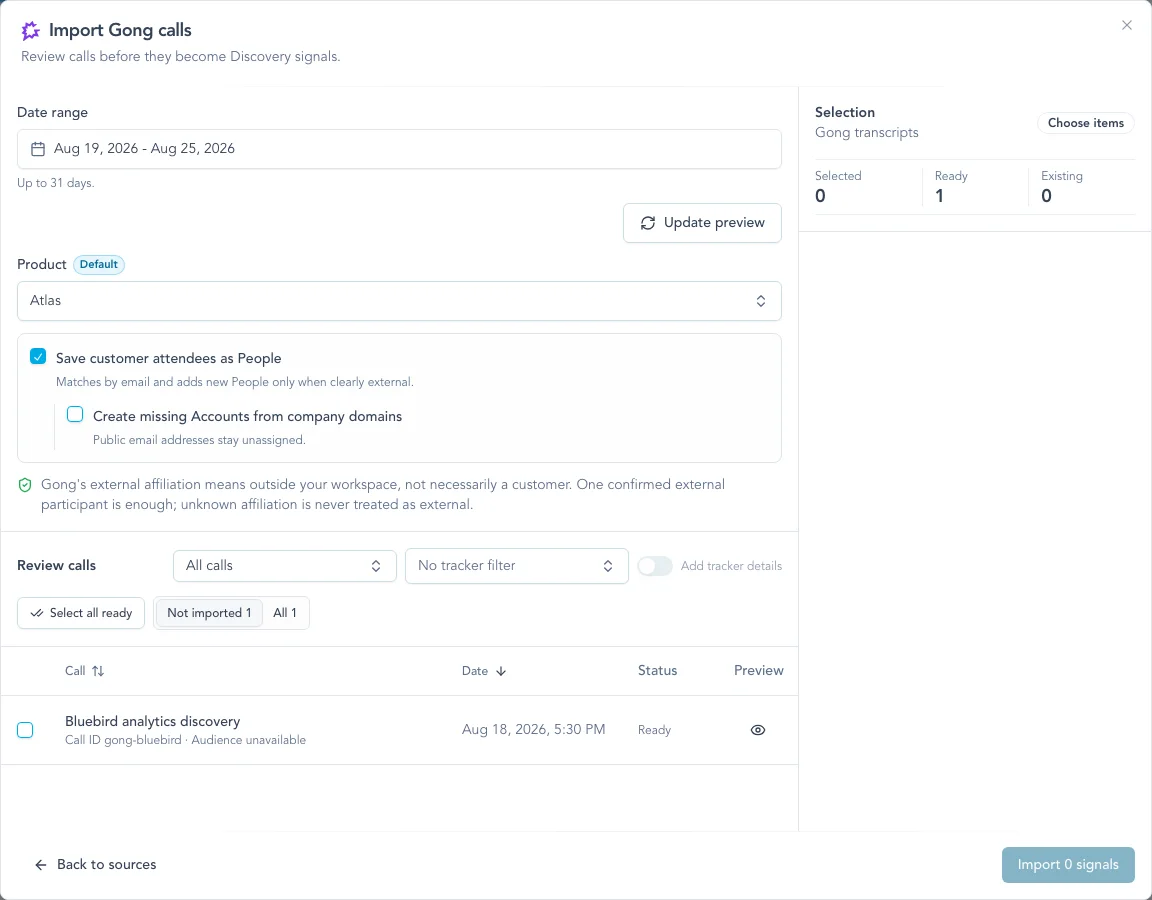Viewport: 1152px width, 900px height.
Task: Open the Atlas product dropdown
Action: 399,301
